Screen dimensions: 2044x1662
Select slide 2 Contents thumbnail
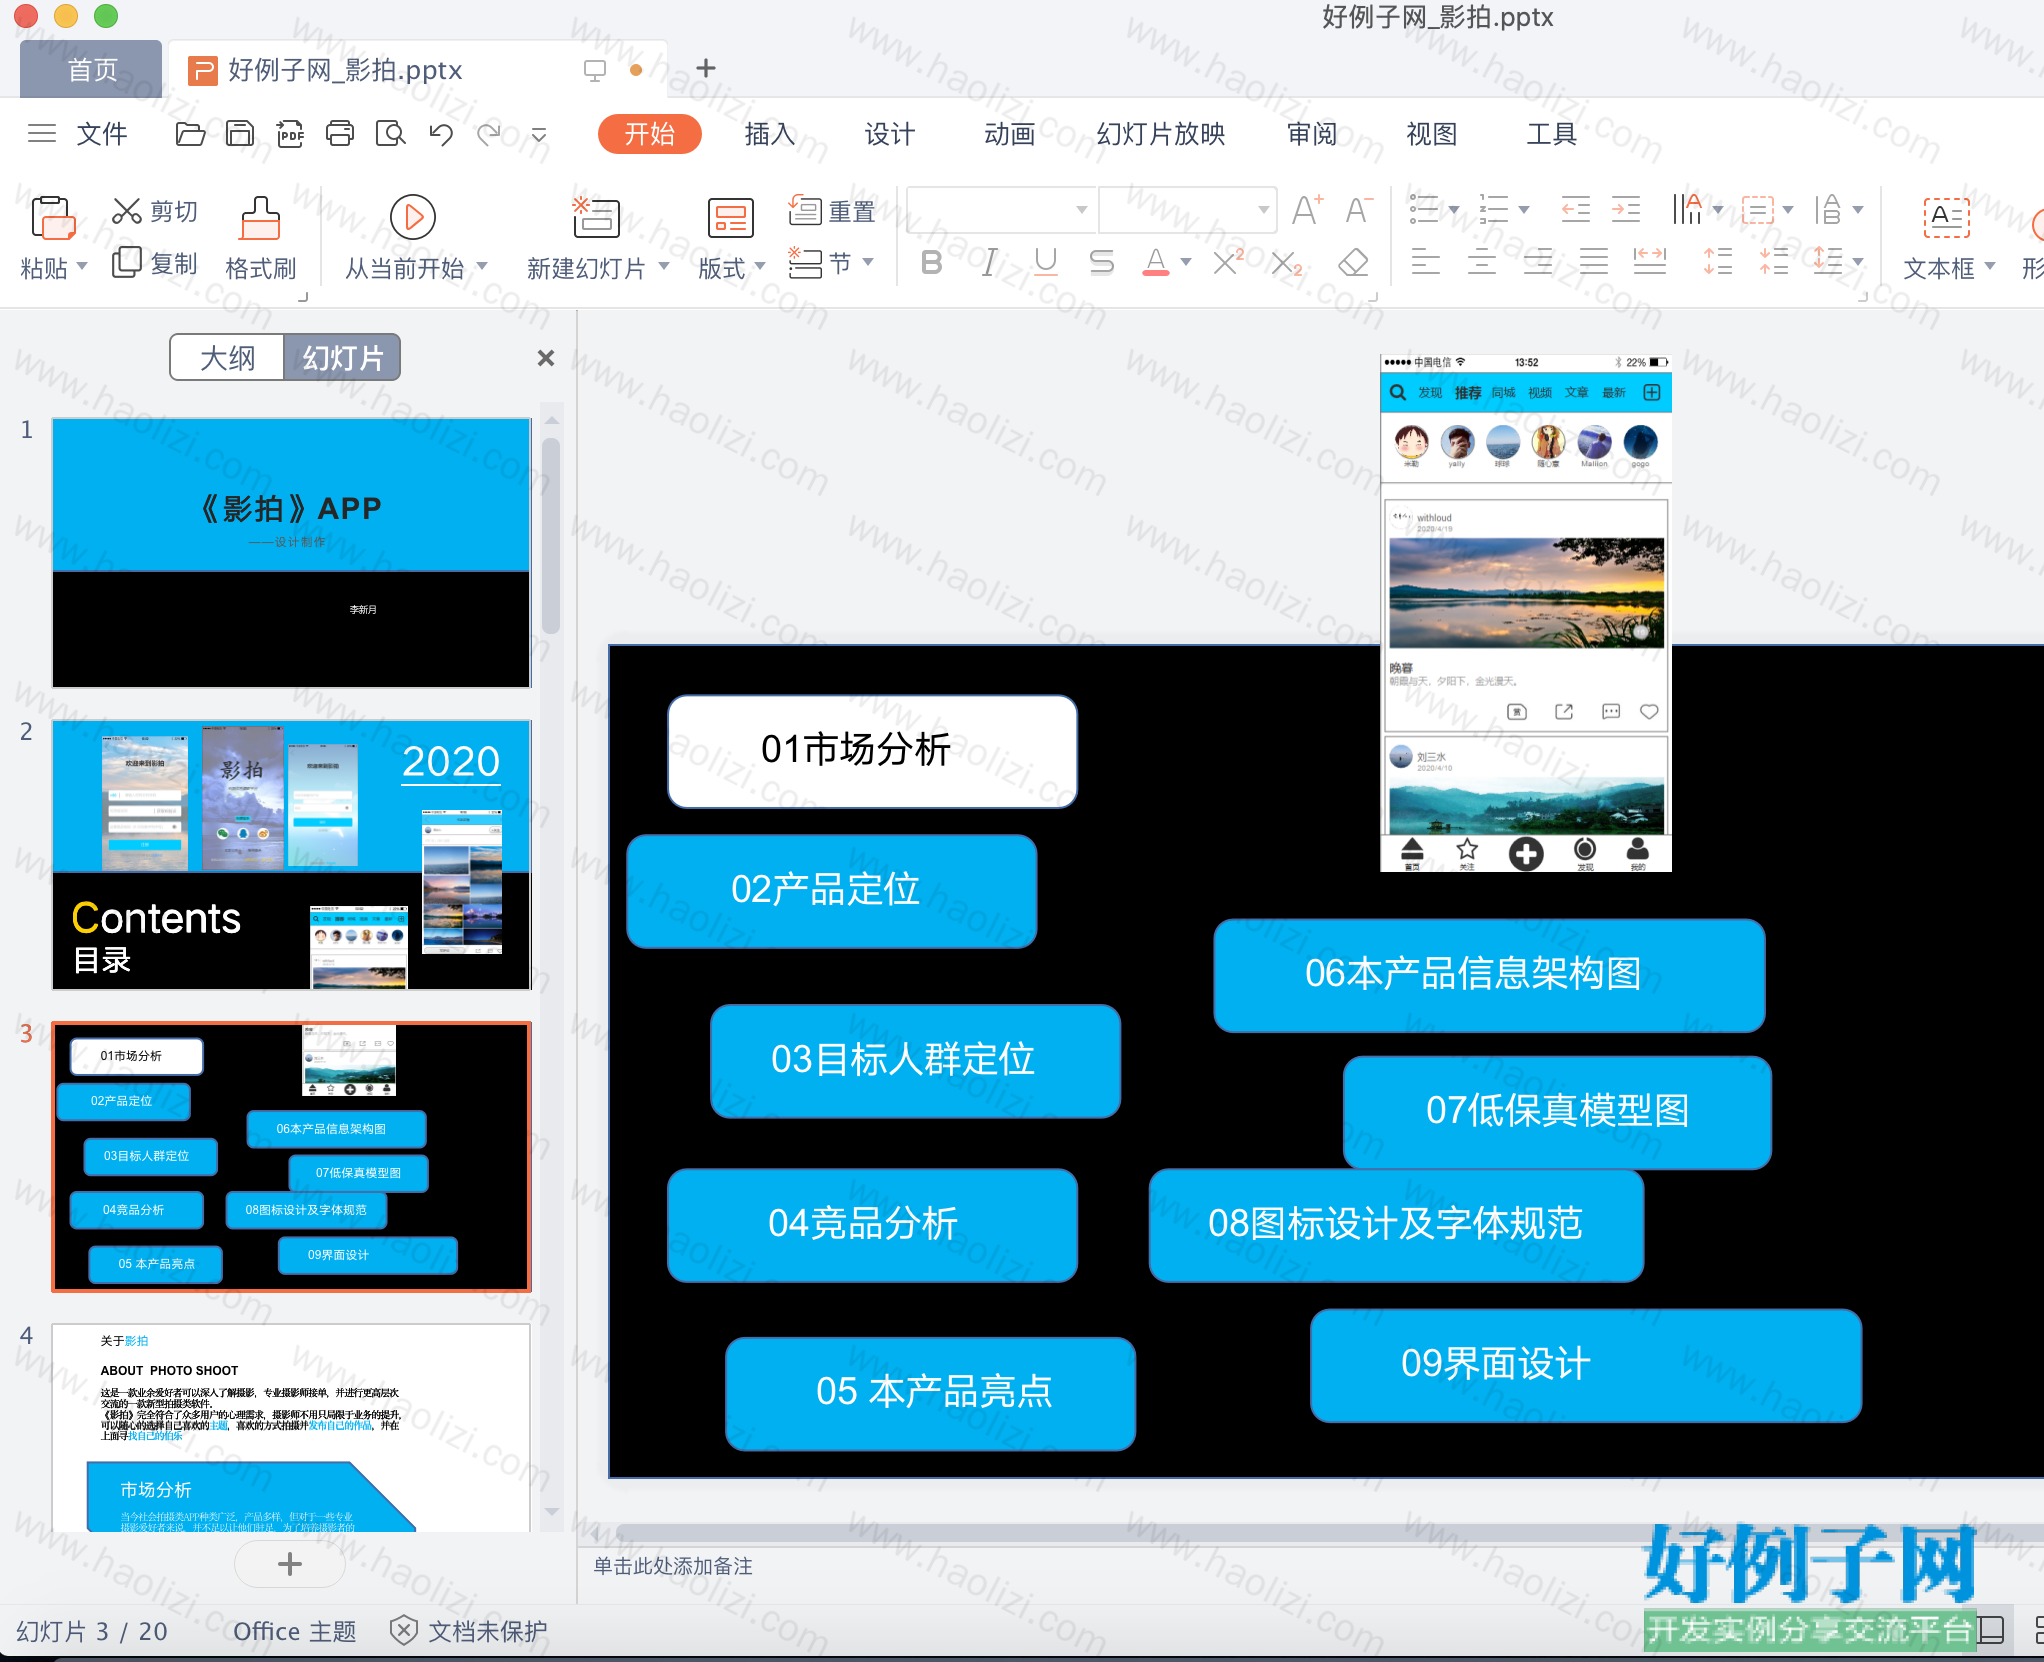(x=291, y=855)
